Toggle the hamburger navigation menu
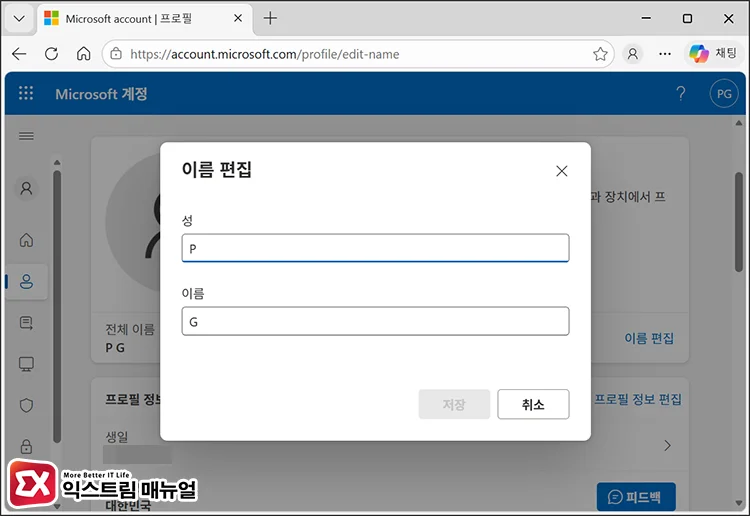Screen dimensions: 750x516 click(x=26, y=136)
